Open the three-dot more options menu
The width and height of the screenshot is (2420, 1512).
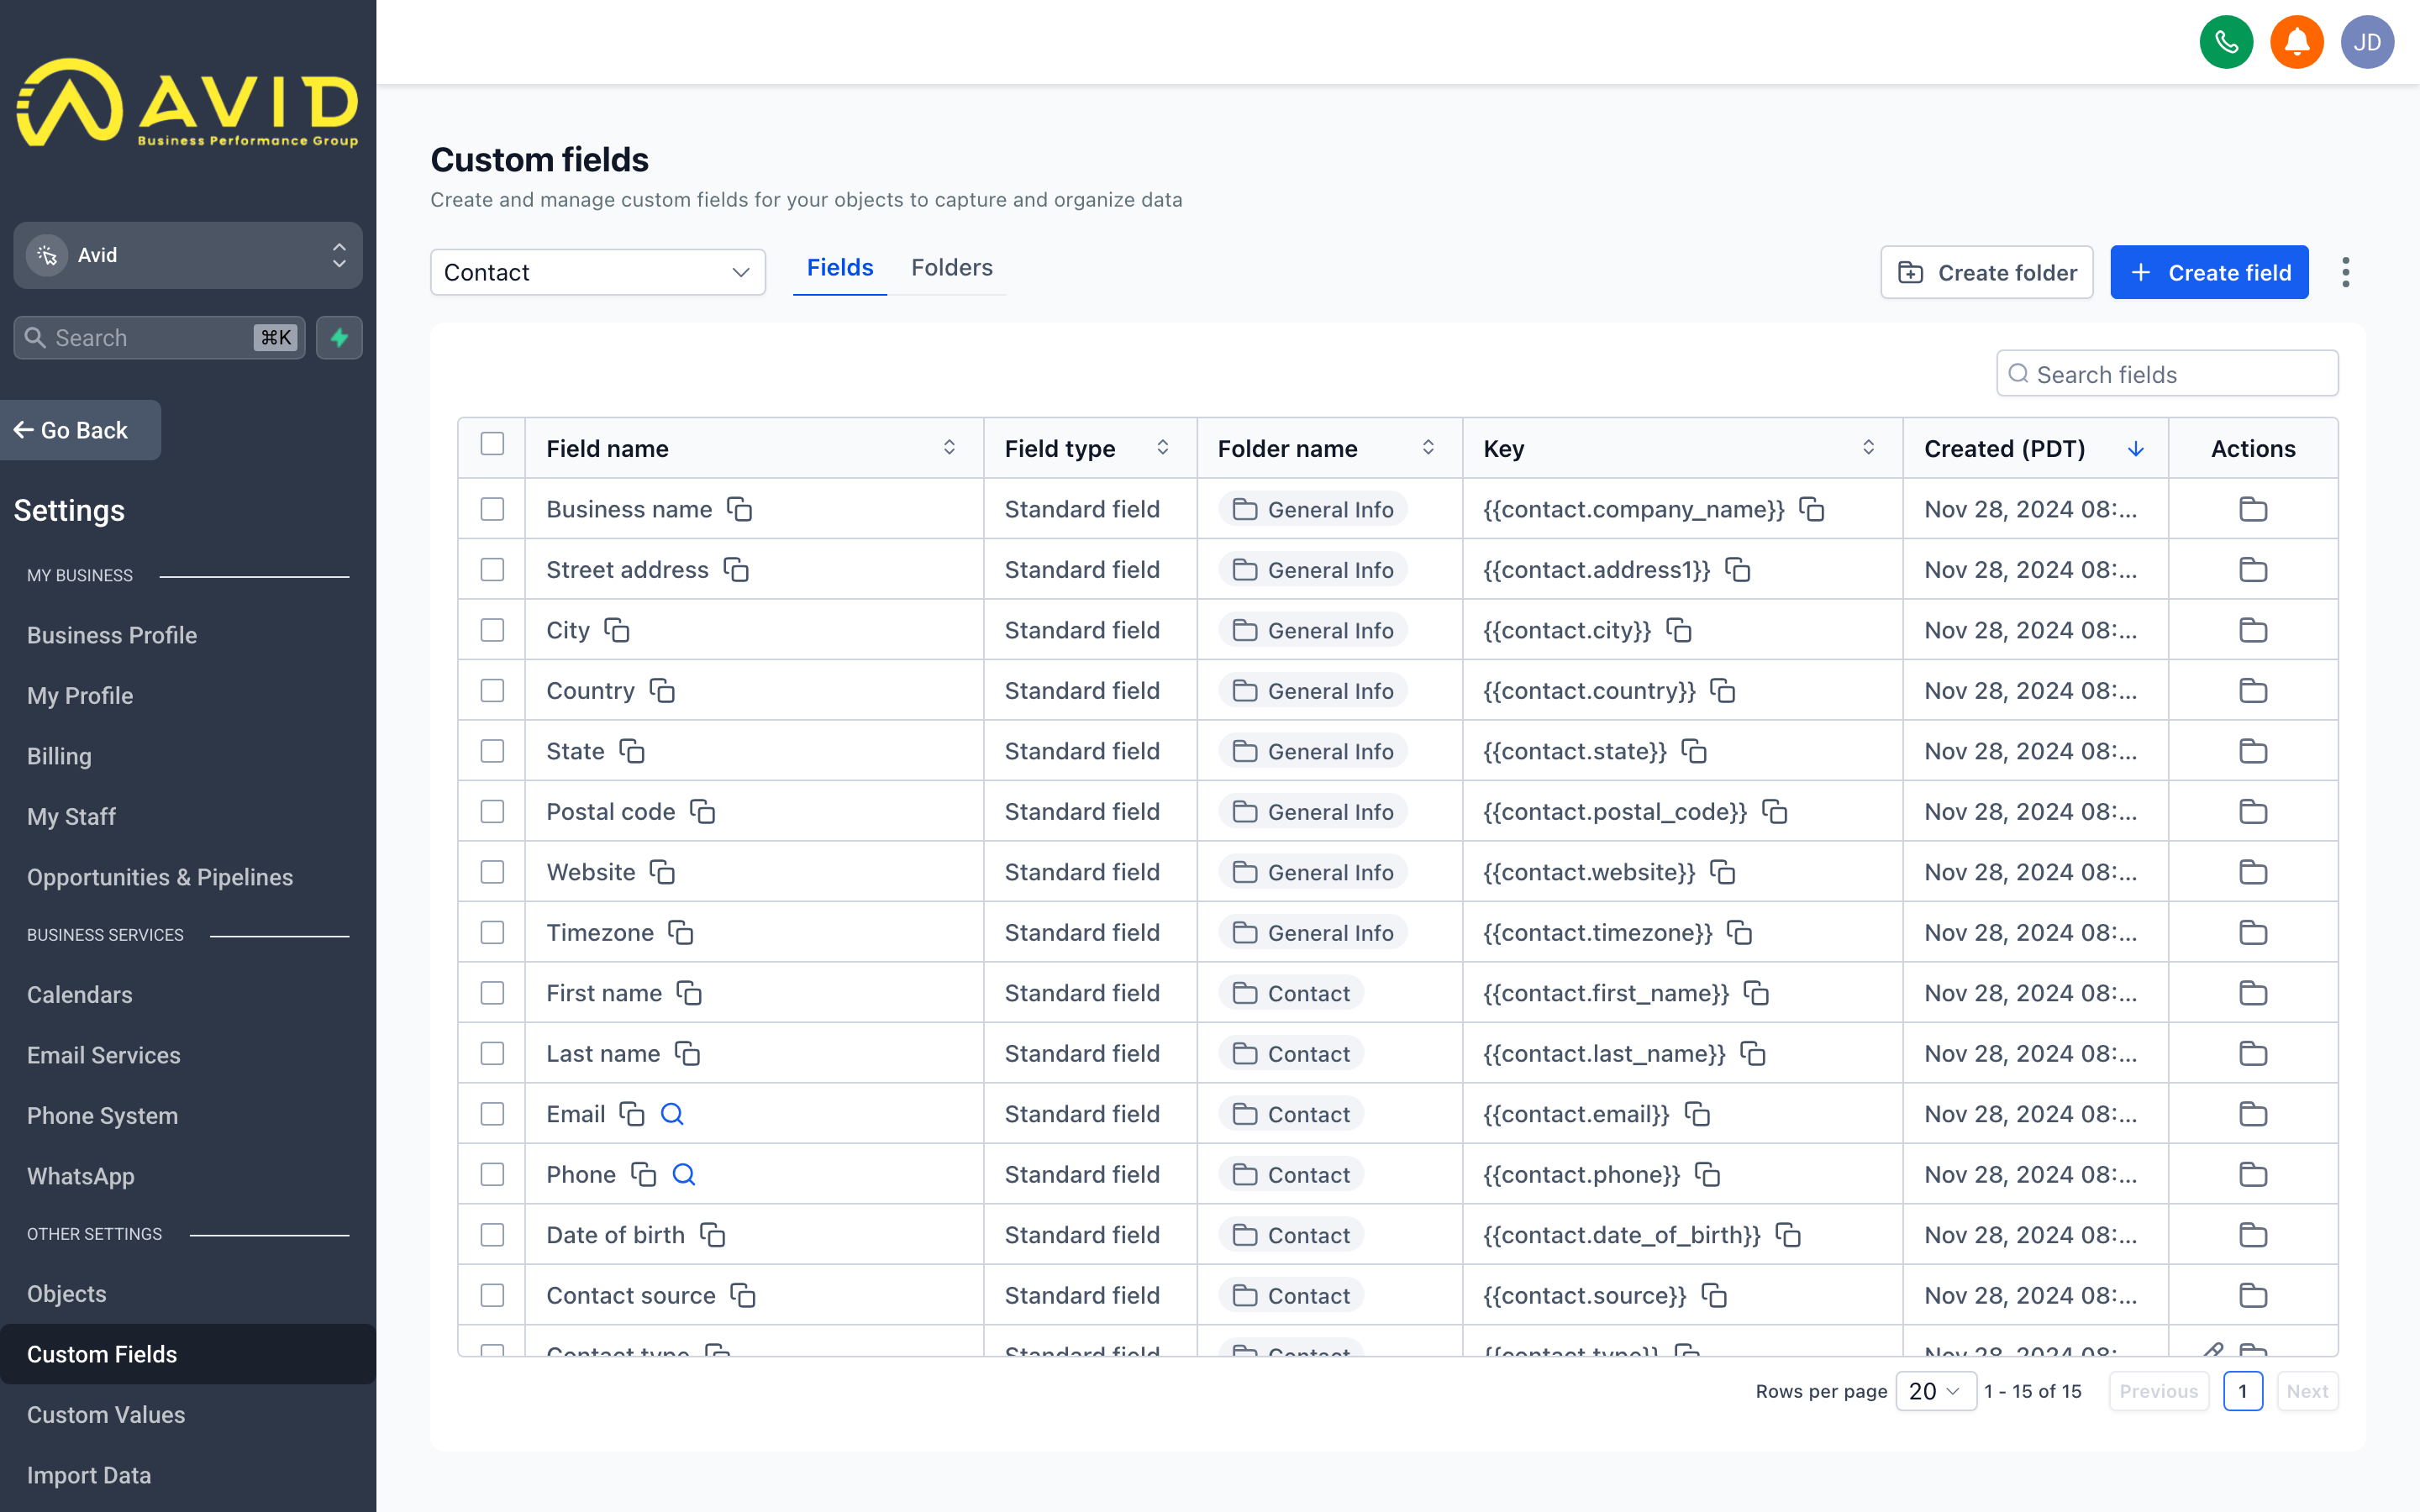pos(2345,272)
